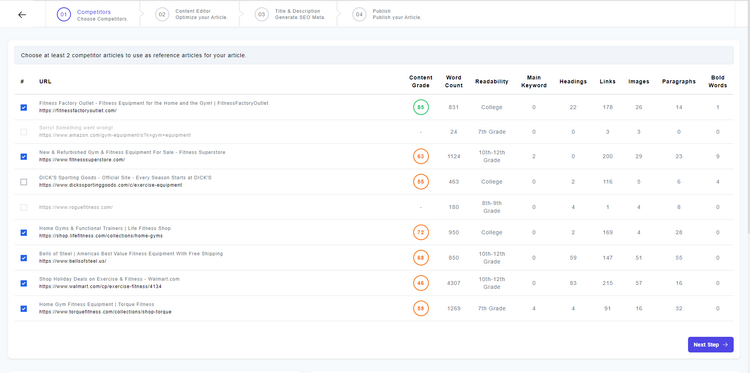Click the 63 content grade badge
Viewport: 750px width, 373px height.
[x=421, y=156]
